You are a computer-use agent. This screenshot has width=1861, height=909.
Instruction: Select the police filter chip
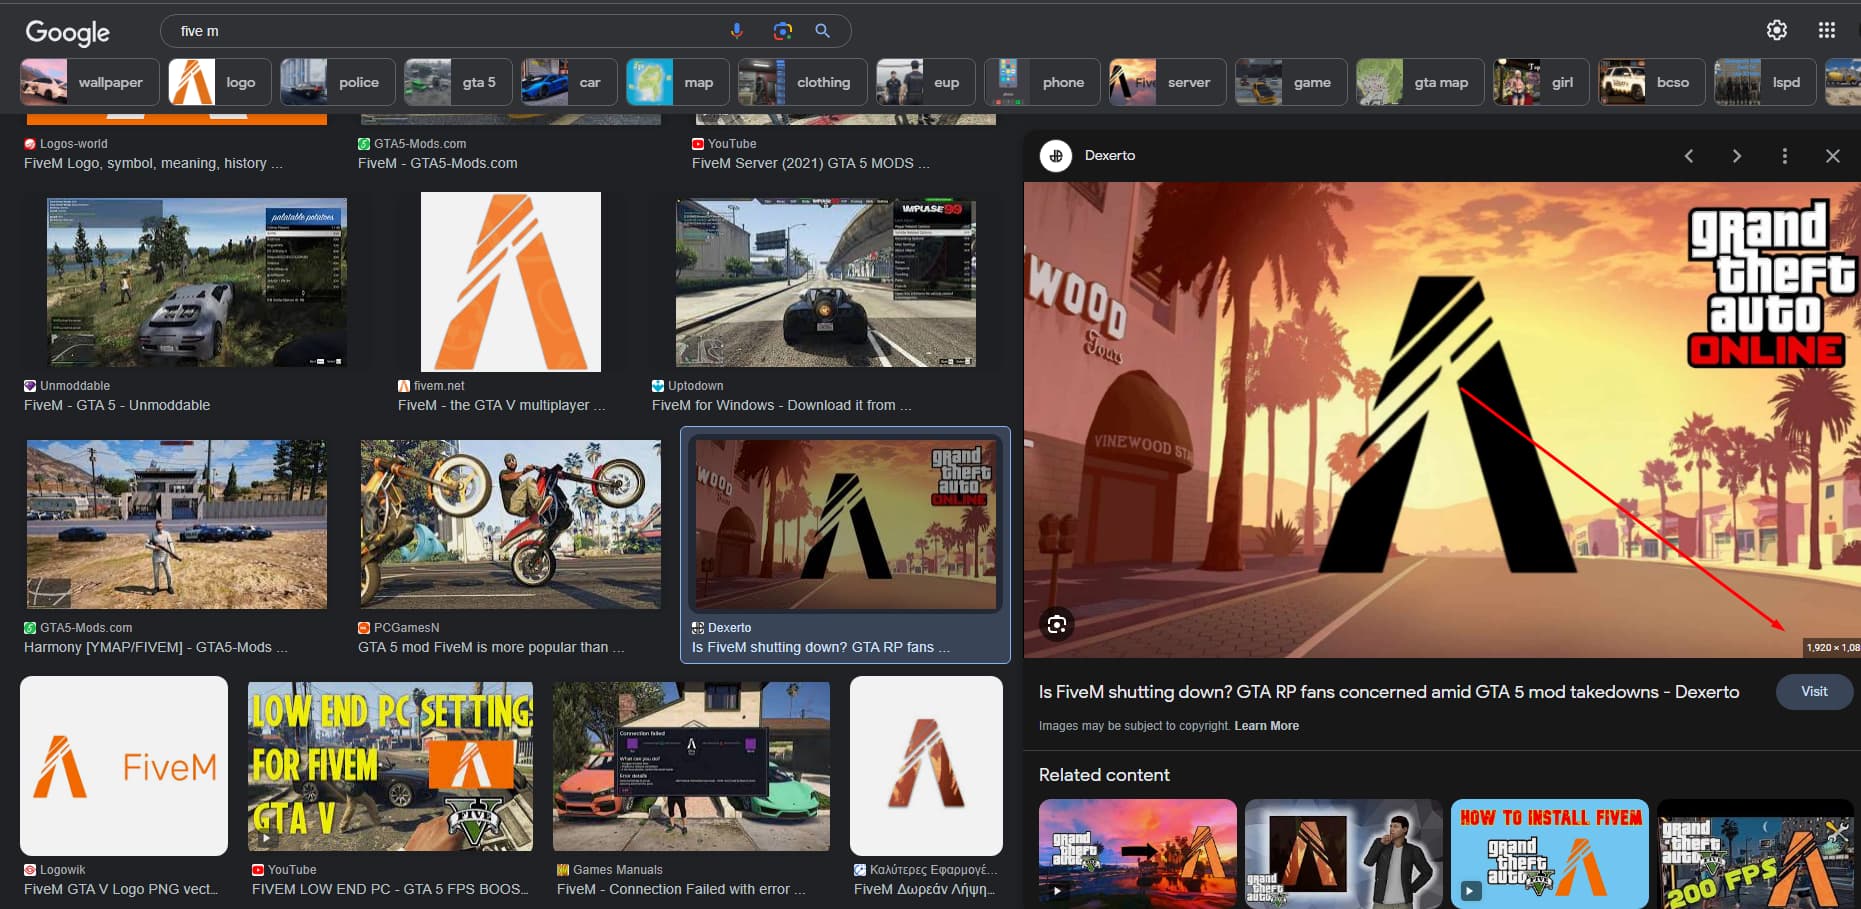pyautogui.click(x=337, y=82)
